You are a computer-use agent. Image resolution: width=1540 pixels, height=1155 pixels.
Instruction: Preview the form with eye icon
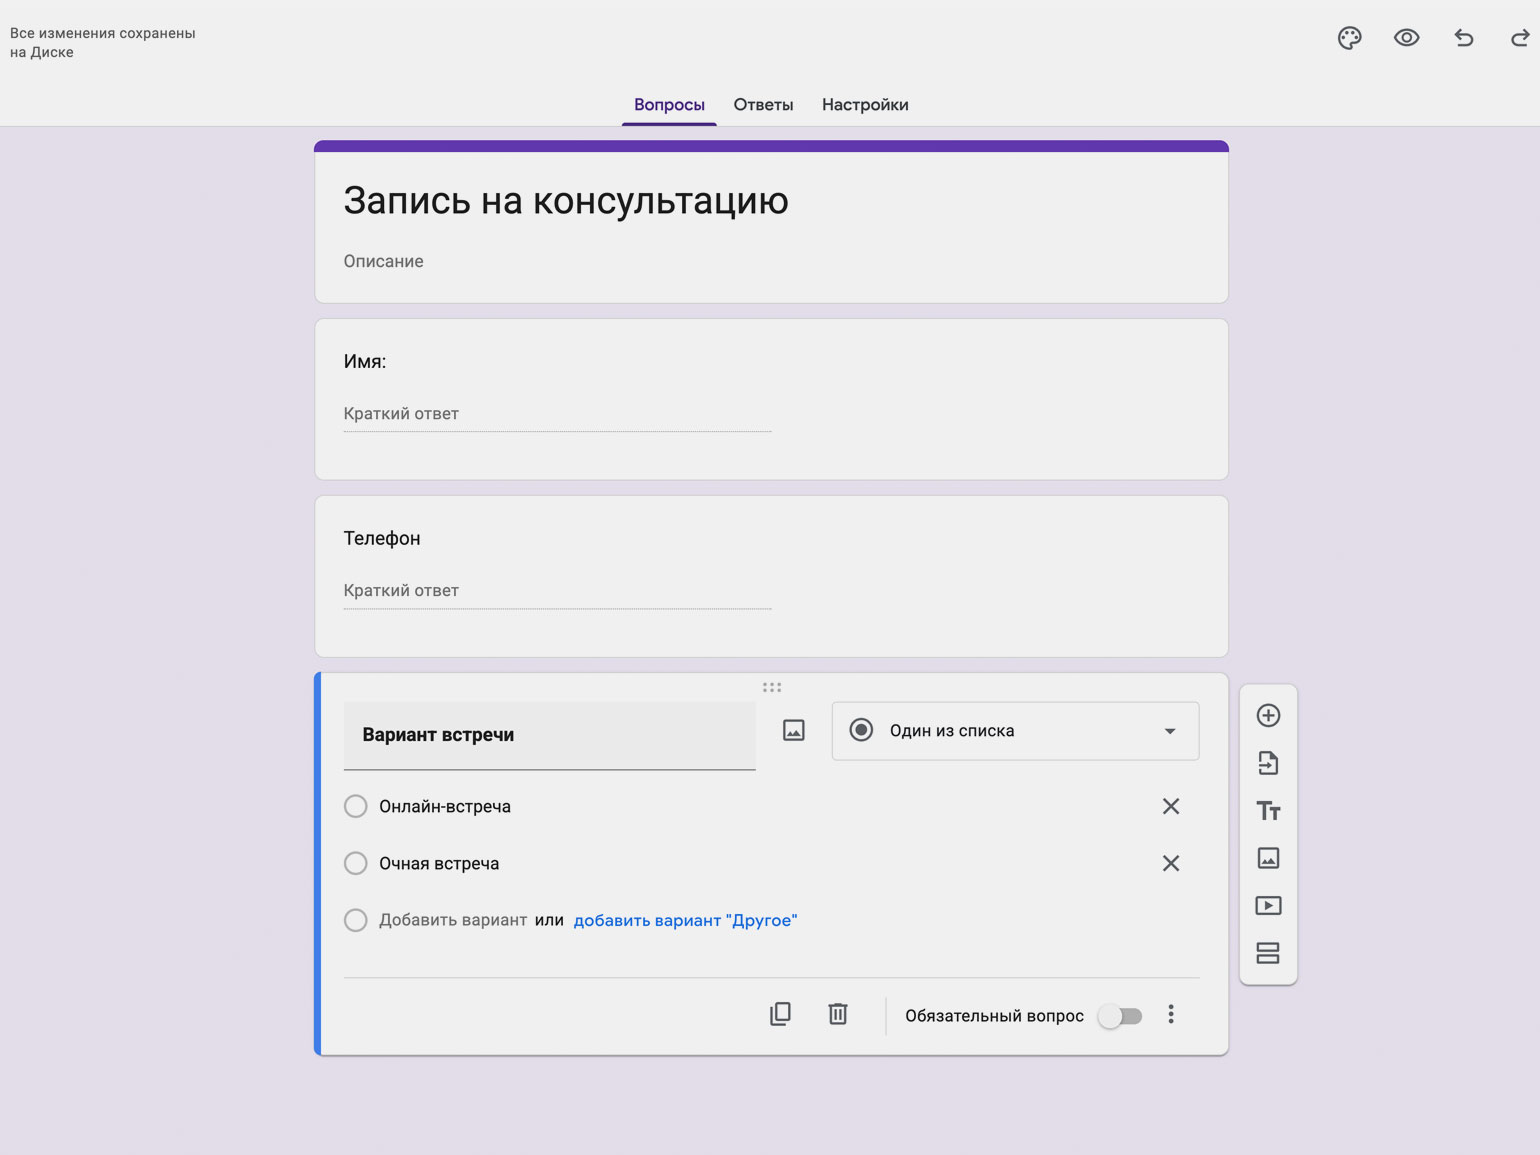[1406, 39]
